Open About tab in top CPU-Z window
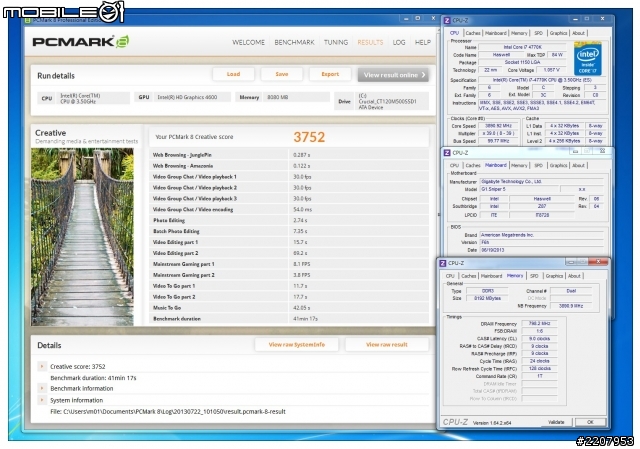The width and height of the screenshot is (640, 449). [578, 33]
